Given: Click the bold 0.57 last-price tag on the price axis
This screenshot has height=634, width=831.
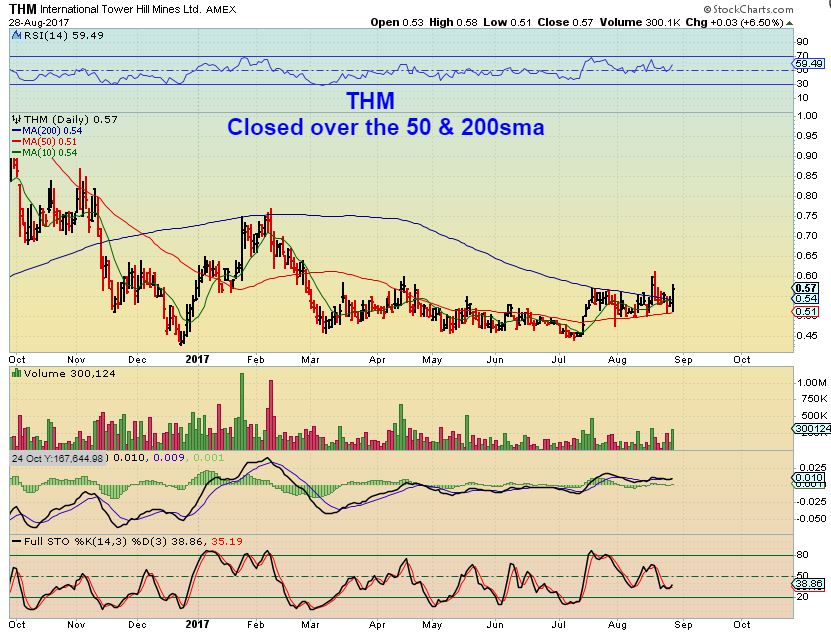Looking at the screenshot, I should click(x=806, y=288).
